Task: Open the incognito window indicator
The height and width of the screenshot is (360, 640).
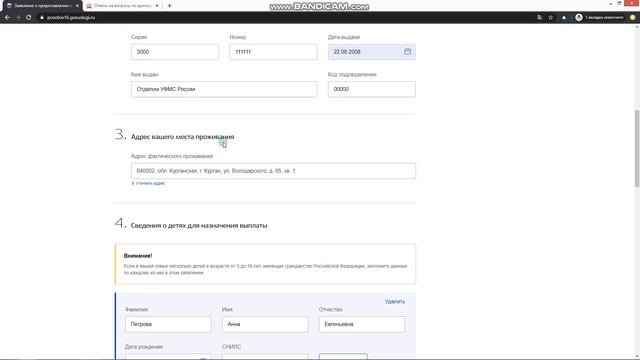Action: 599,18
